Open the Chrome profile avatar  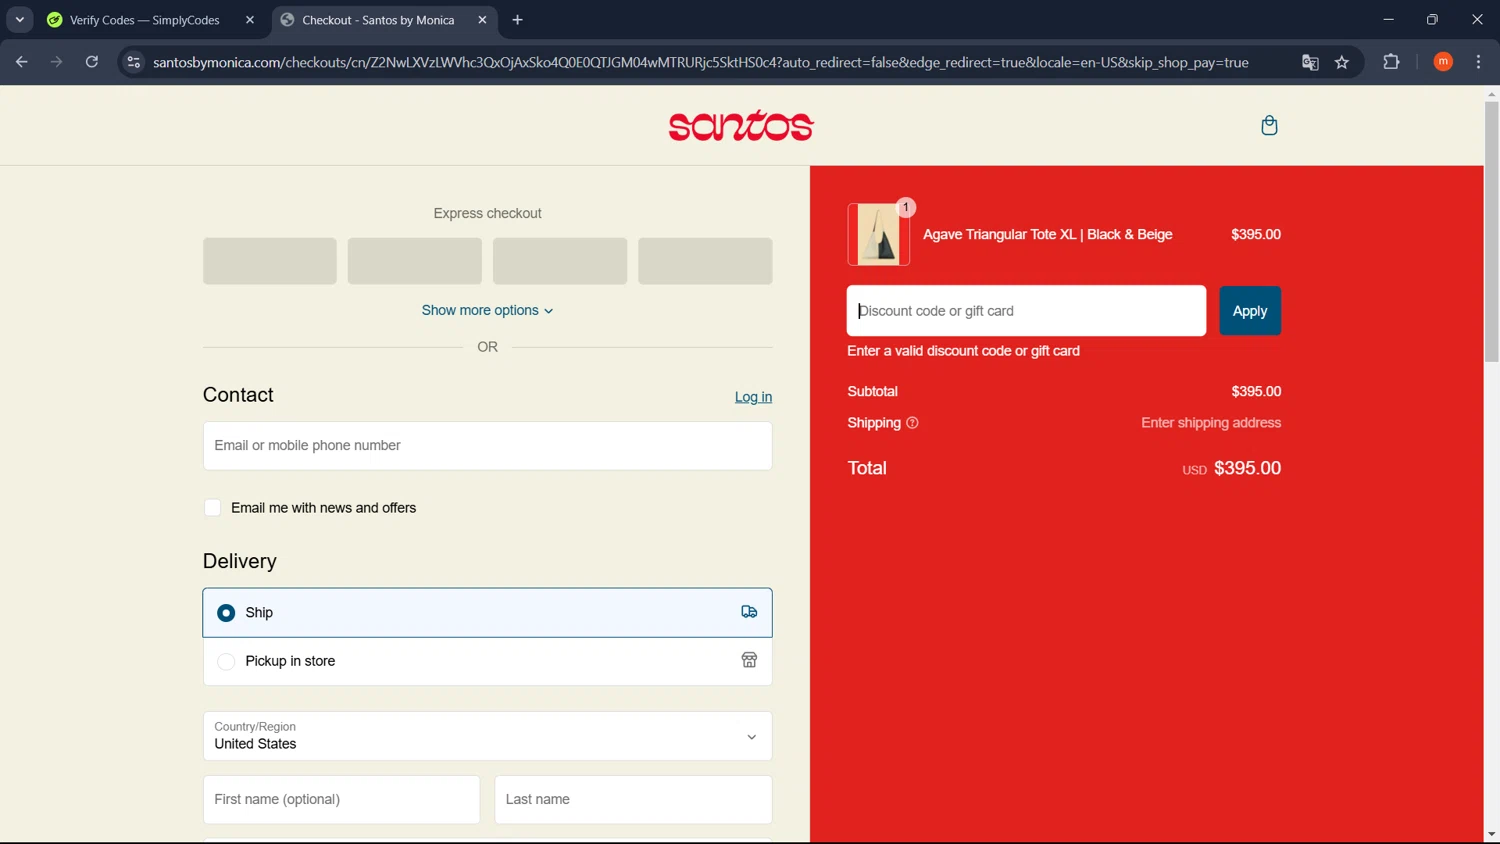point(1443,62)
